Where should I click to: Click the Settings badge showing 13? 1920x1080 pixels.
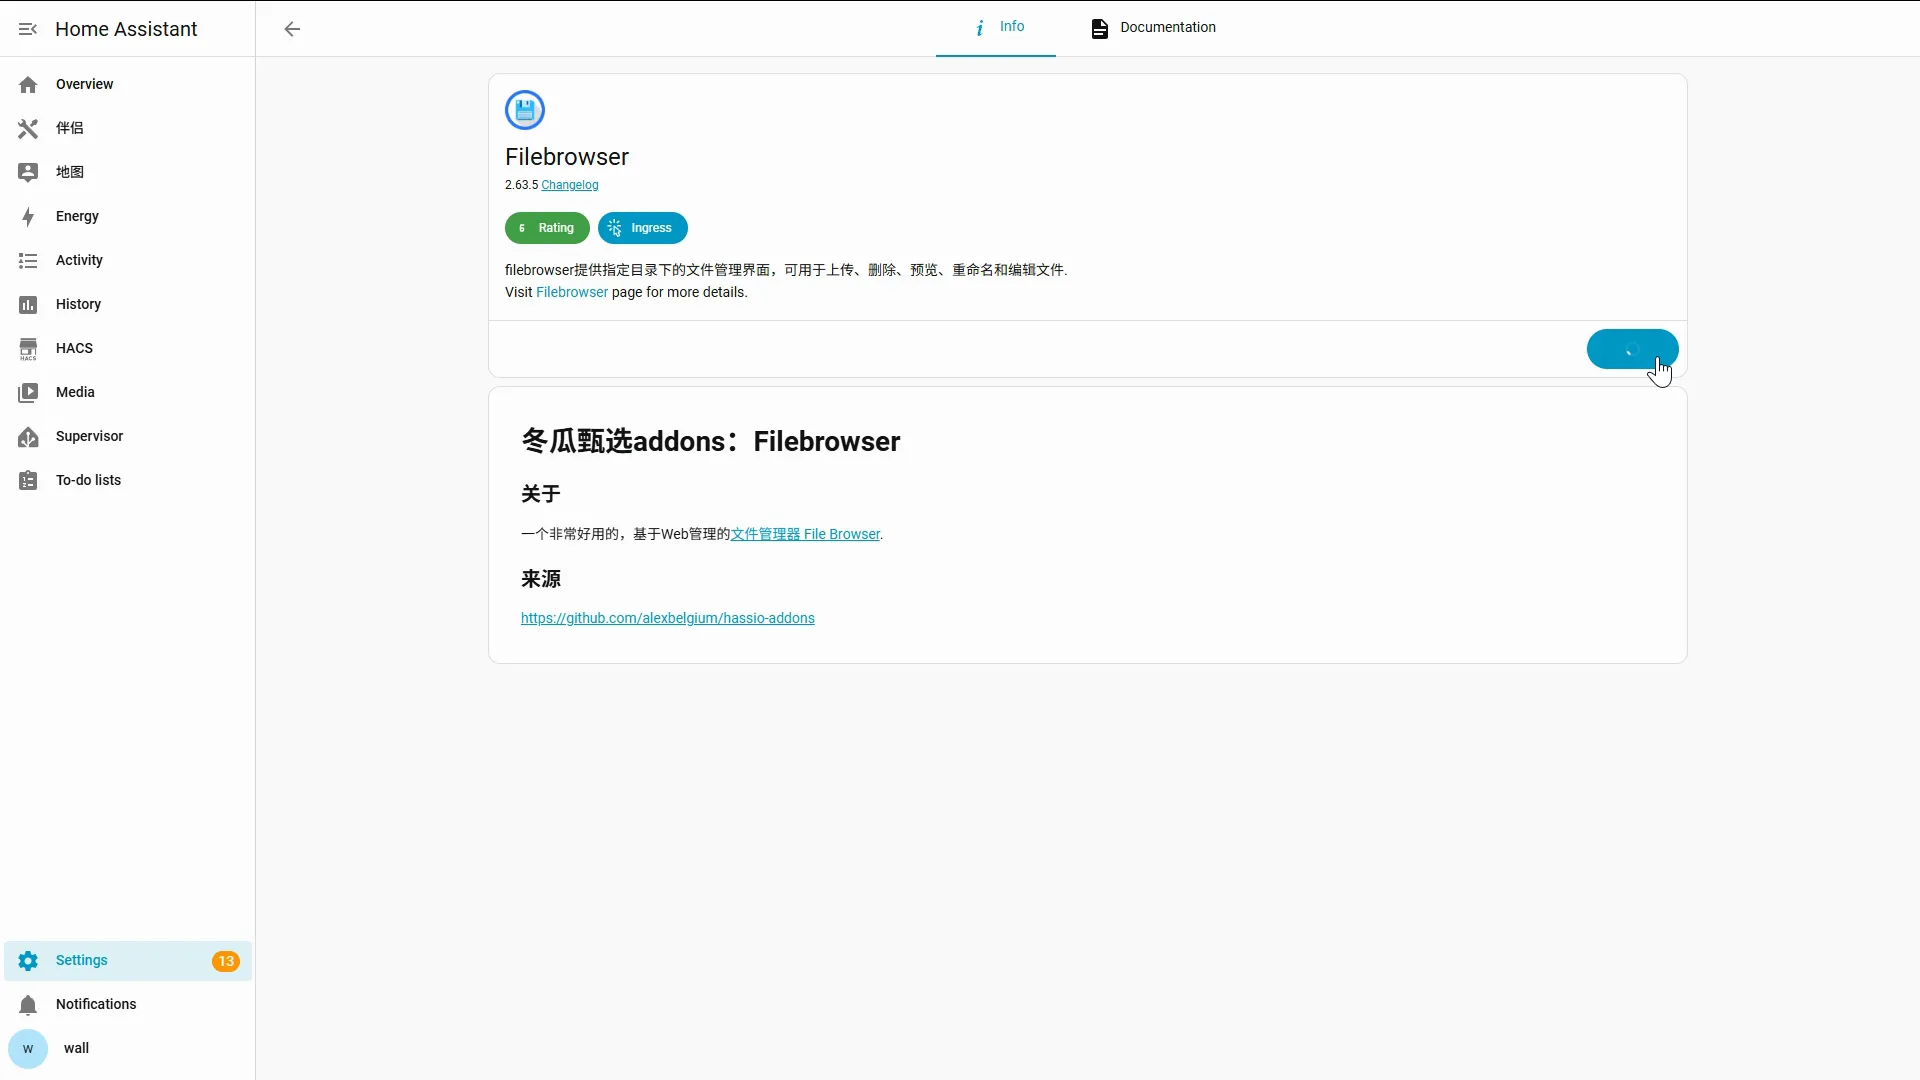coord(226,961)
